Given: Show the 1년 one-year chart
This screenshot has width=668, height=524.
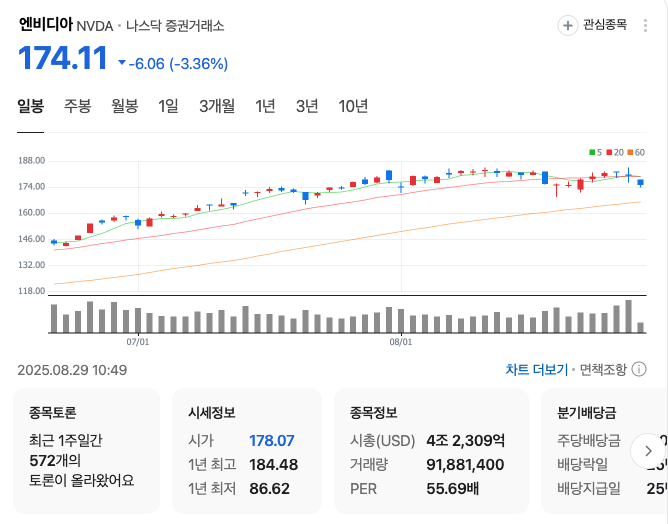Looking at the screenshot, I should [265, 106].
